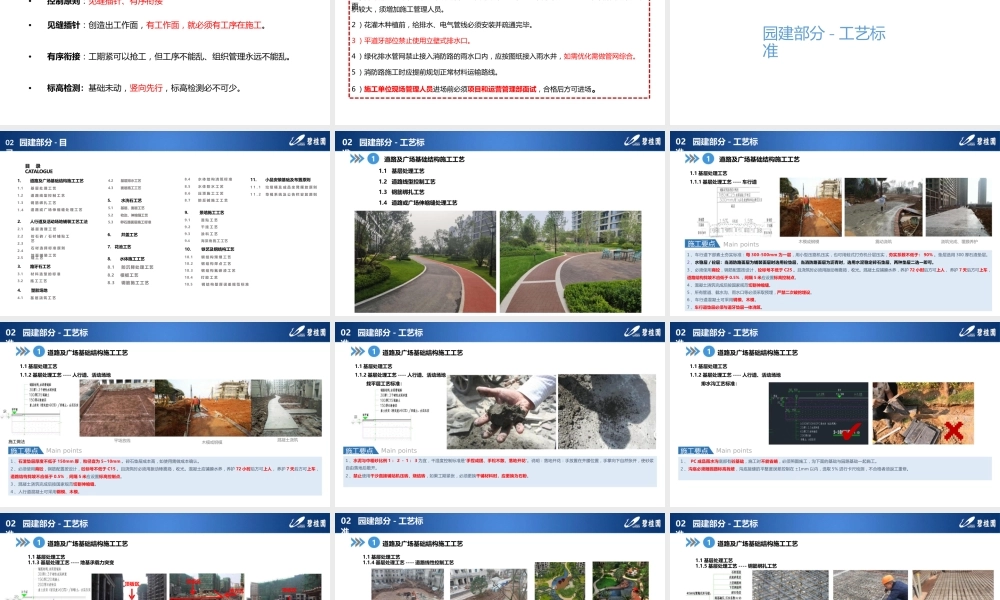Select the 1.1.3 slide with red arrow building photos

click(165, 557)
